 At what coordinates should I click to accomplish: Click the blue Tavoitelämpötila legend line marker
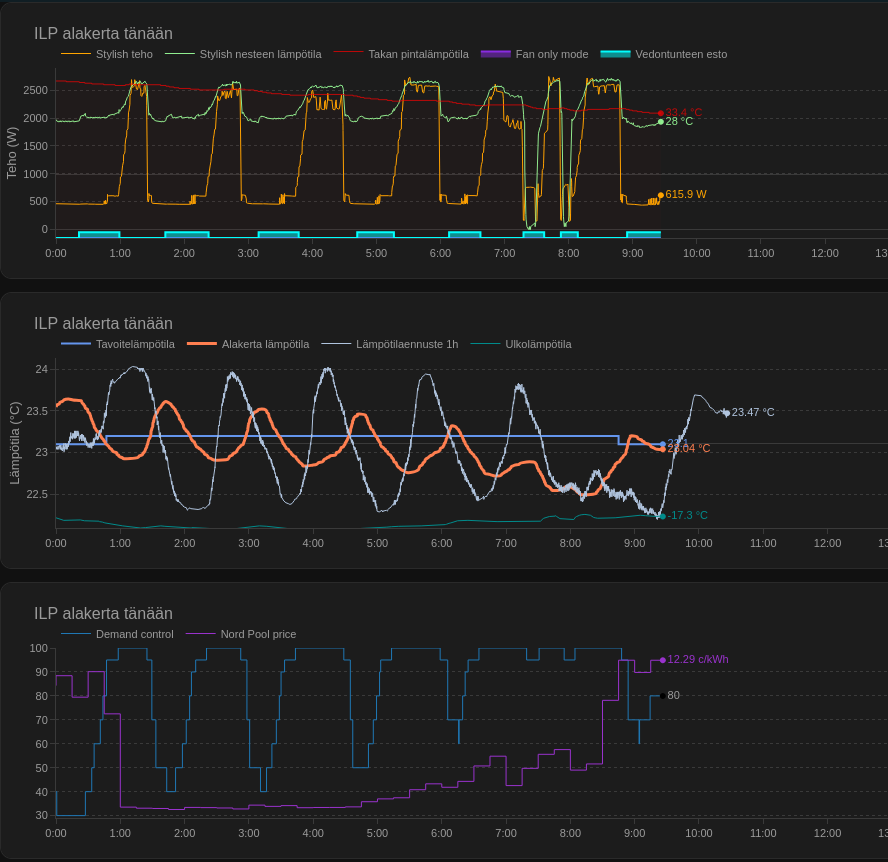[x=76, y=344]
